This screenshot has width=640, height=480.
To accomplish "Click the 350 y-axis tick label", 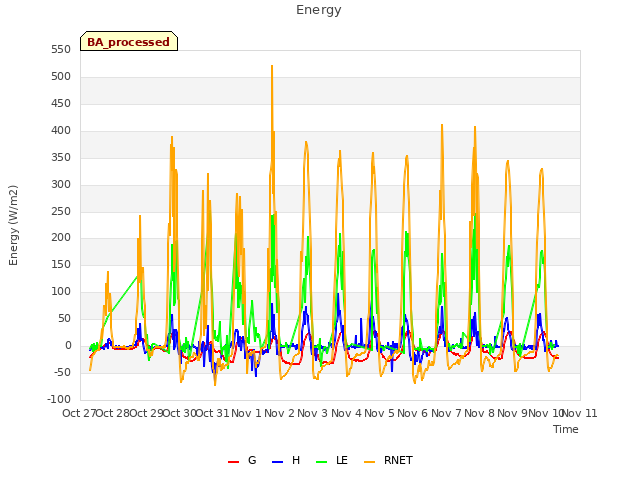I will tap(61, 158).
